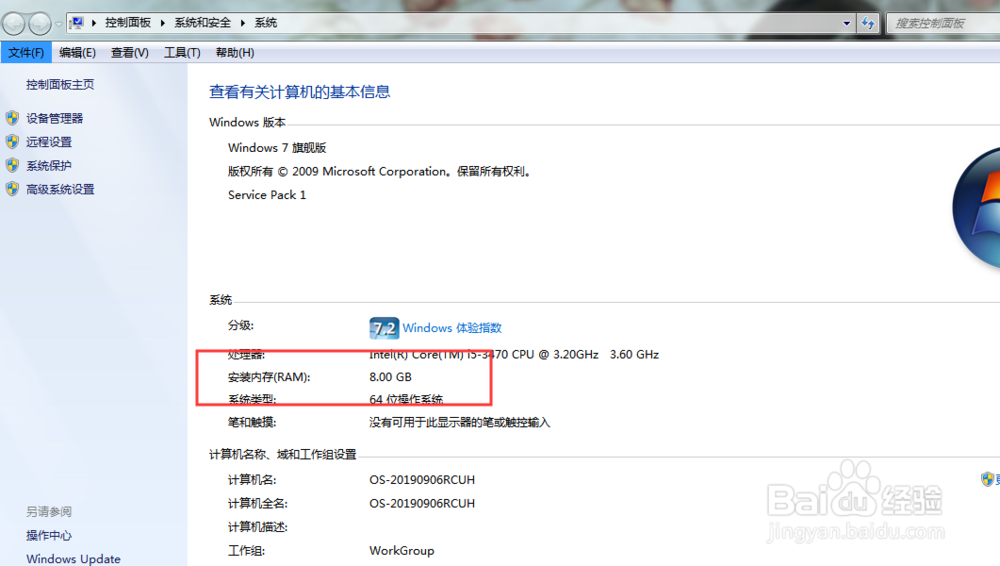1000x566 pixels.
Task: Open the 编辑(E) menu
Action: pyautogui.click(x=77, y=52)
